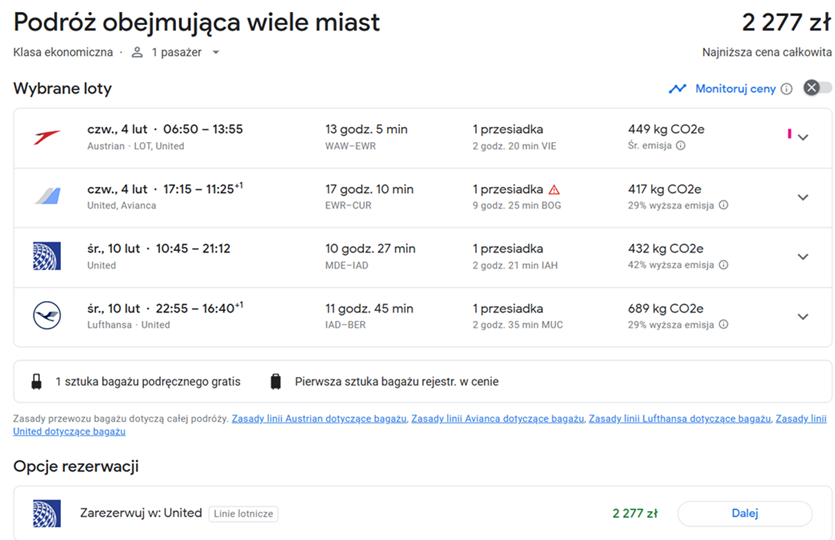This screenshot has width=835, height=540.
Task: Click layover text 2 godz. 35 min MUC
Action: (518, 325)
